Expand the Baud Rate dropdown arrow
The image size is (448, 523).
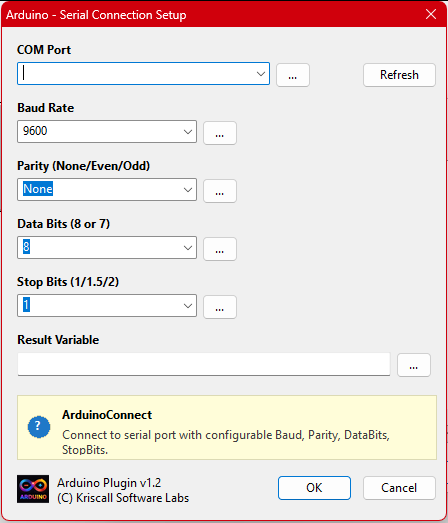point(188,132)
